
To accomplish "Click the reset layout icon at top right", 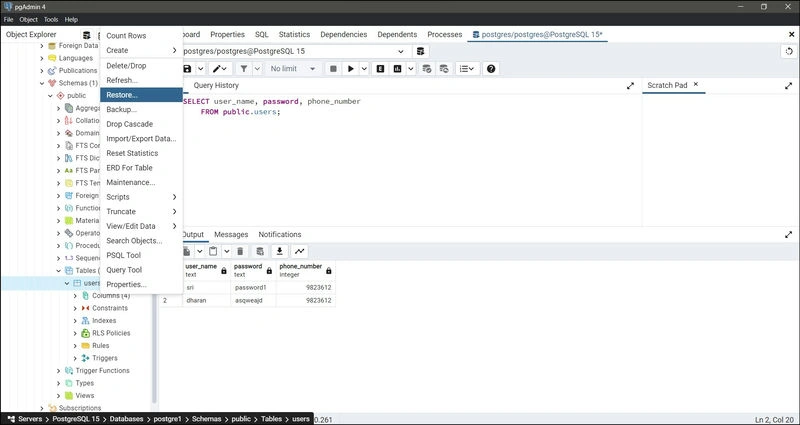I will (789, 52).
